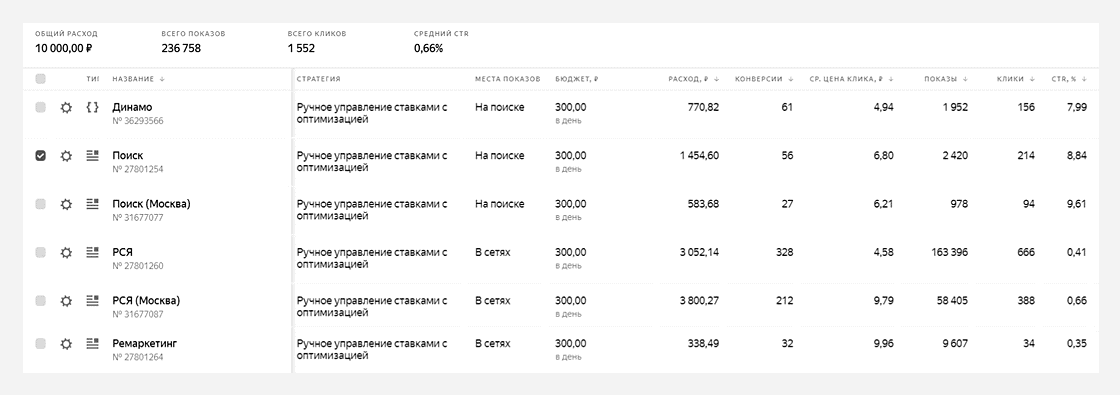
Task: Sort table by Конверсии column
Action: 764,79
